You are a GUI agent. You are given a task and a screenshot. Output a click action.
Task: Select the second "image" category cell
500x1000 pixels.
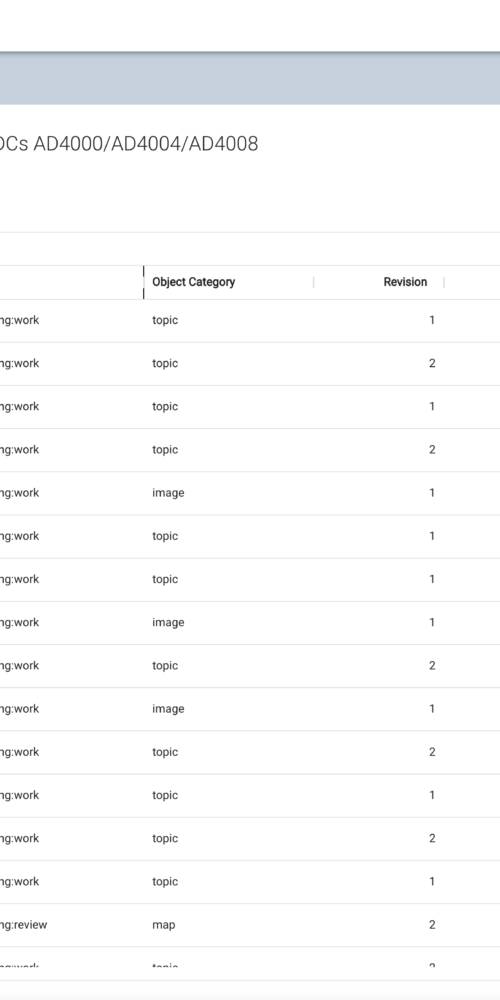point(168,622)
